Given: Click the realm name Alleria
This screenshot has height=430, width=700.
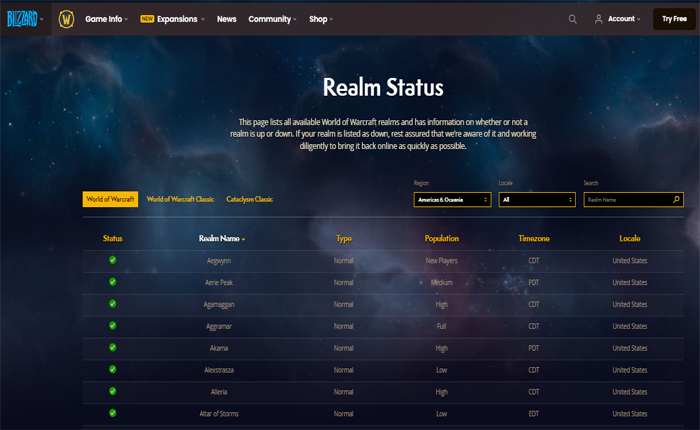Looking at the screenshot, I should coord(219,392).
